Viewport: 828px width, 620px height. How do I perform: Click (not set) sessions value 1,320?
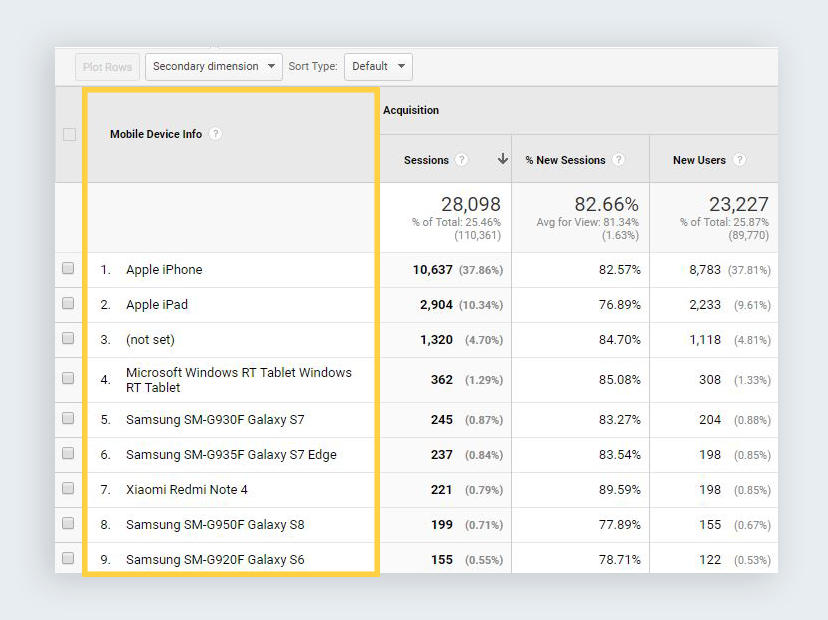click(436, 340)
